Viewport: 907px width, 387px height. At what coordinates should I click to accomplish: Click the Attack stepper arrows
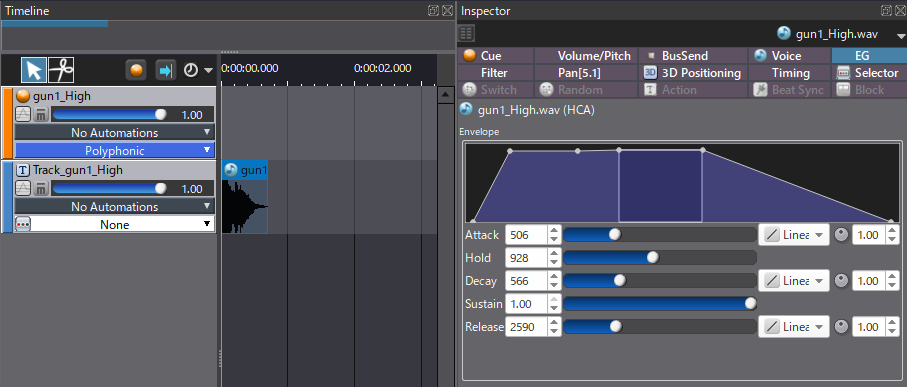[x=554, y=235]
